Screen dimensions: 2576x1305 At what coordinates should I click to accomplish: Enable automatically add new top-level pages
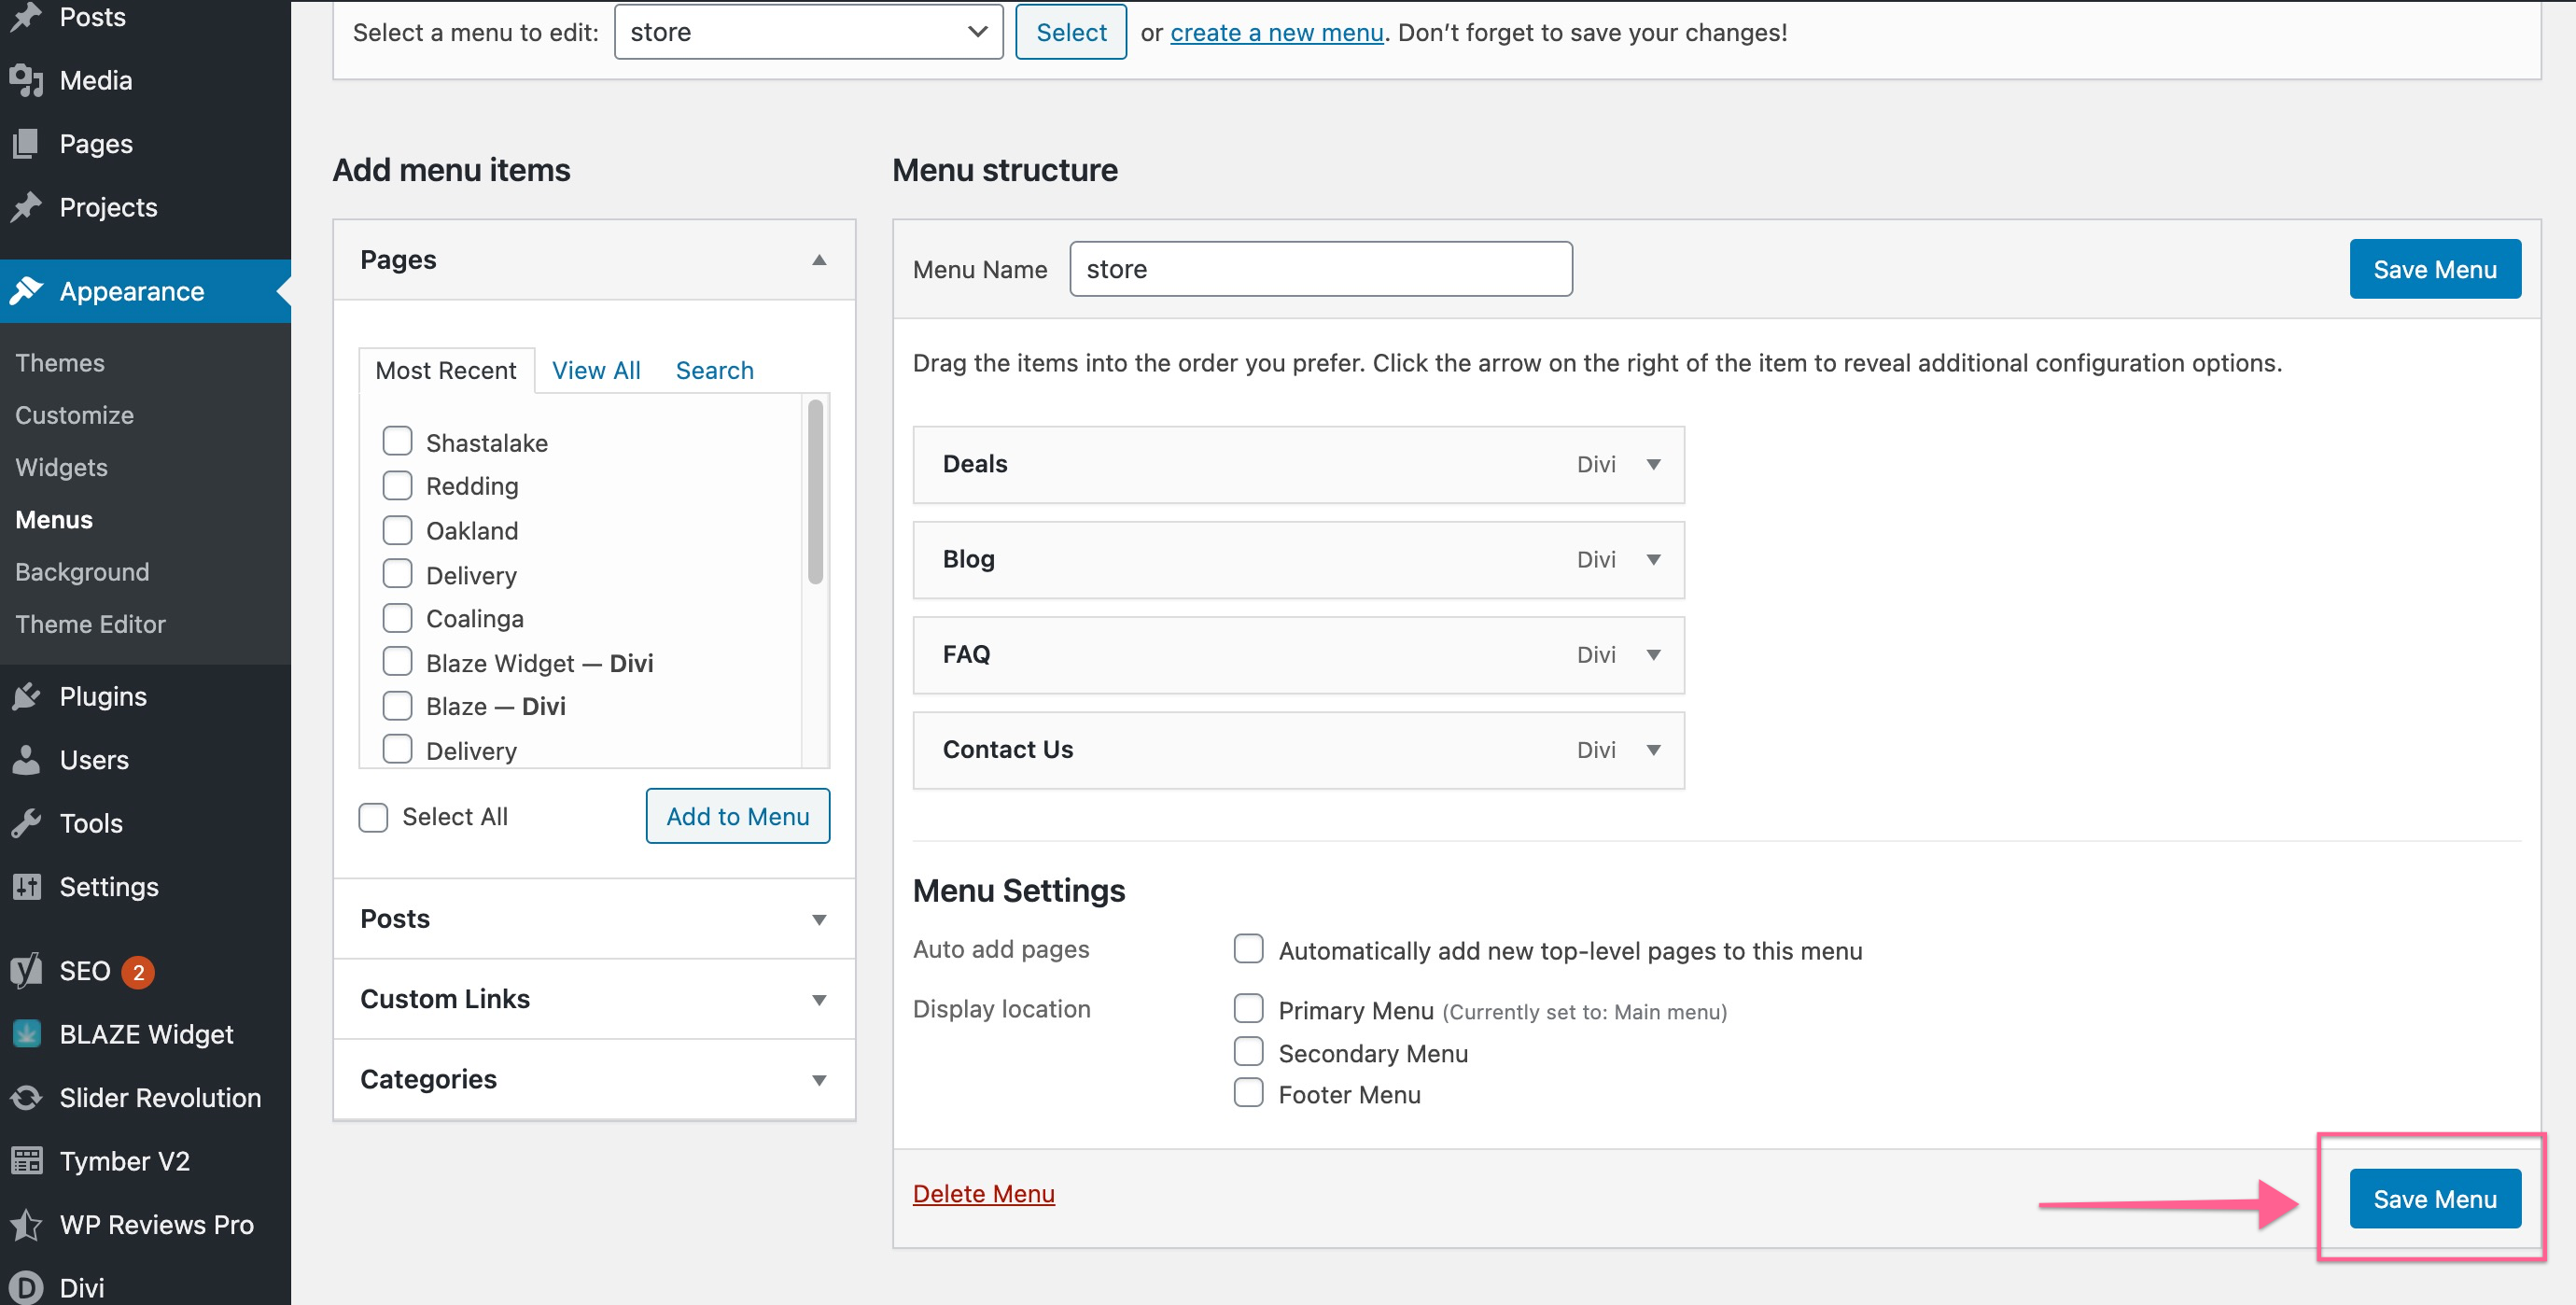click(1248, 949)
